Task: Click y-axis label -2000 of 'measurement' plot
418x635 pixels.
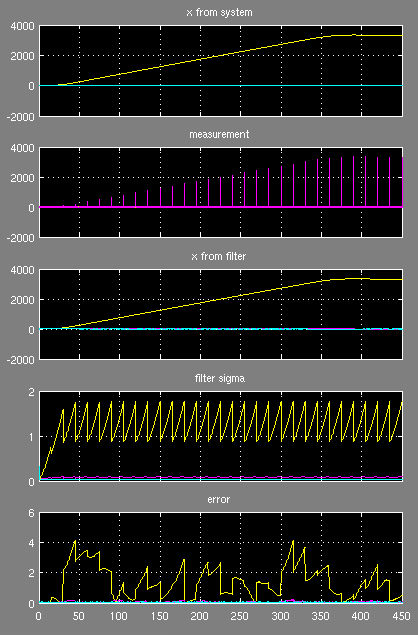Action: click(x=20, y=238)
